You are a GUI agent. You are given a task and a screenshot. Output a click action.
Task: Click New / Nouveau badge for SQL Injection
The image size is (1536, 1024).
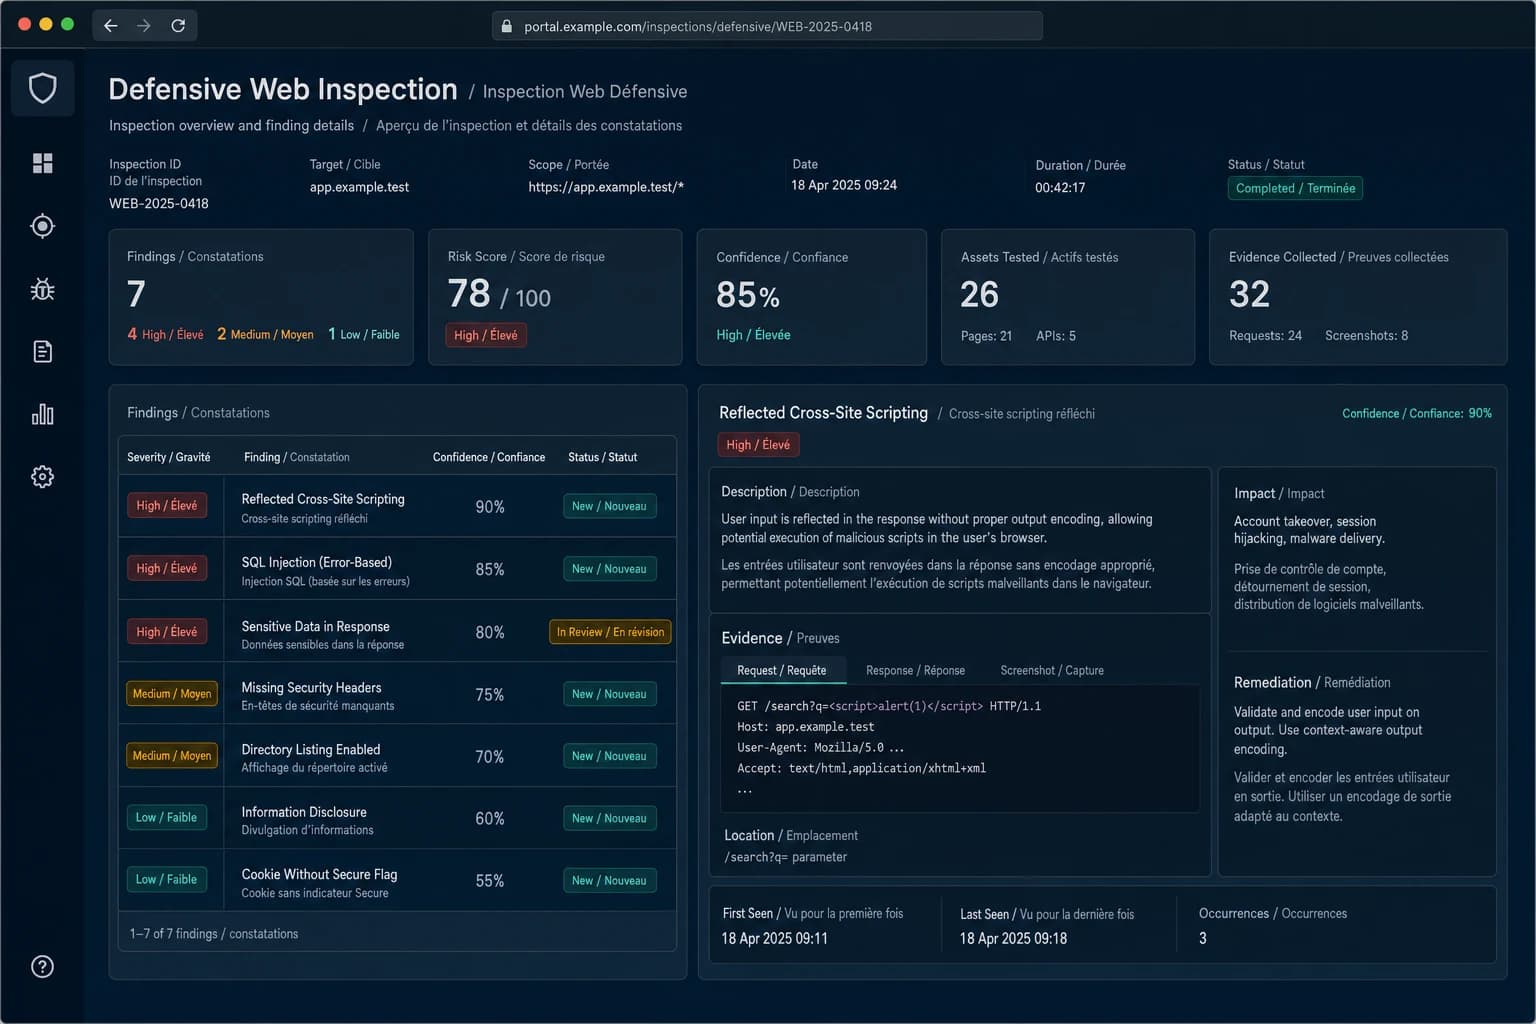(610, 569)
